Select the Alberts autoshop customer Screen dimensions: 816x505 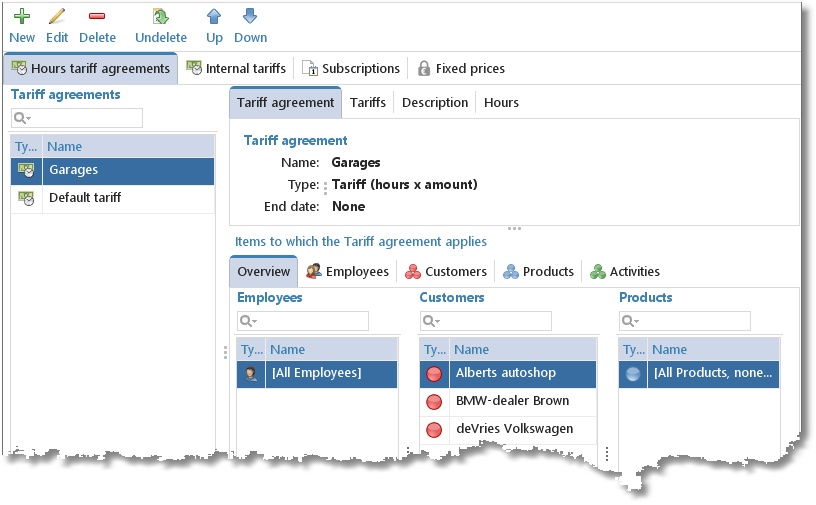508,374
